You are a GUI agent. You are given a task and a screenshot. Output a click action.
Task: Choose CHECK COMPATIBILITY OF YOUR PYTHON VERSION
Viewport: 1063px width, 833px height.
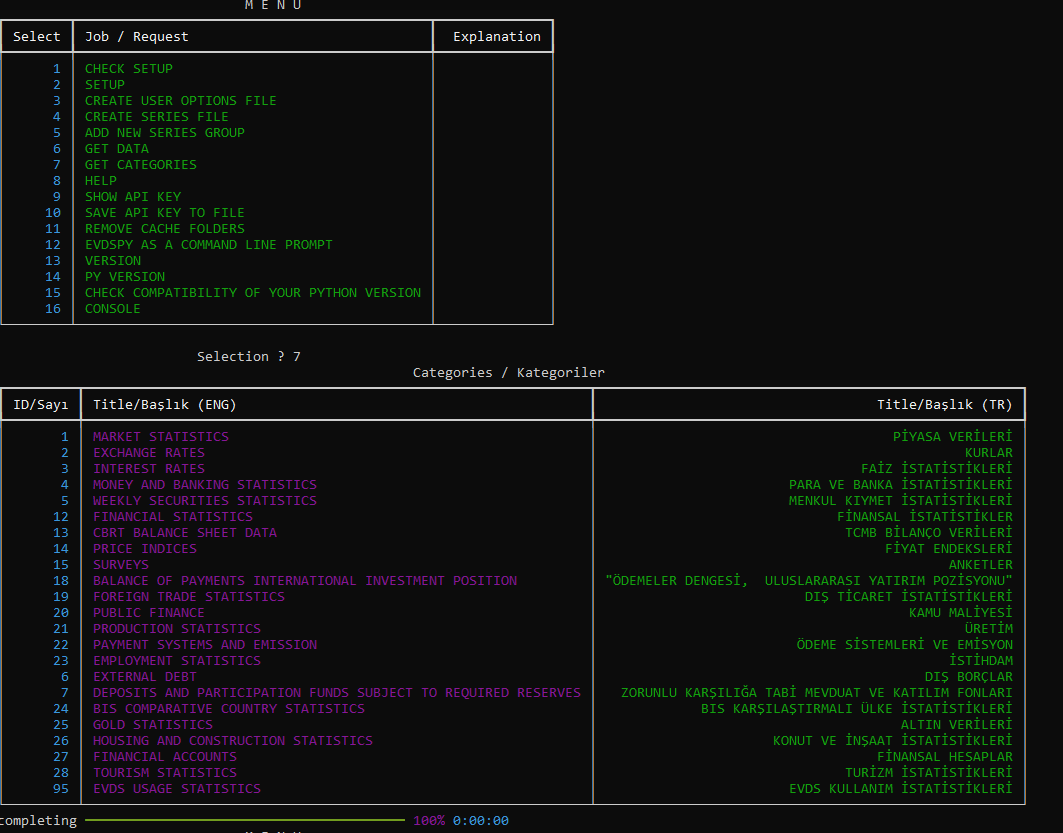coord(252,293)
